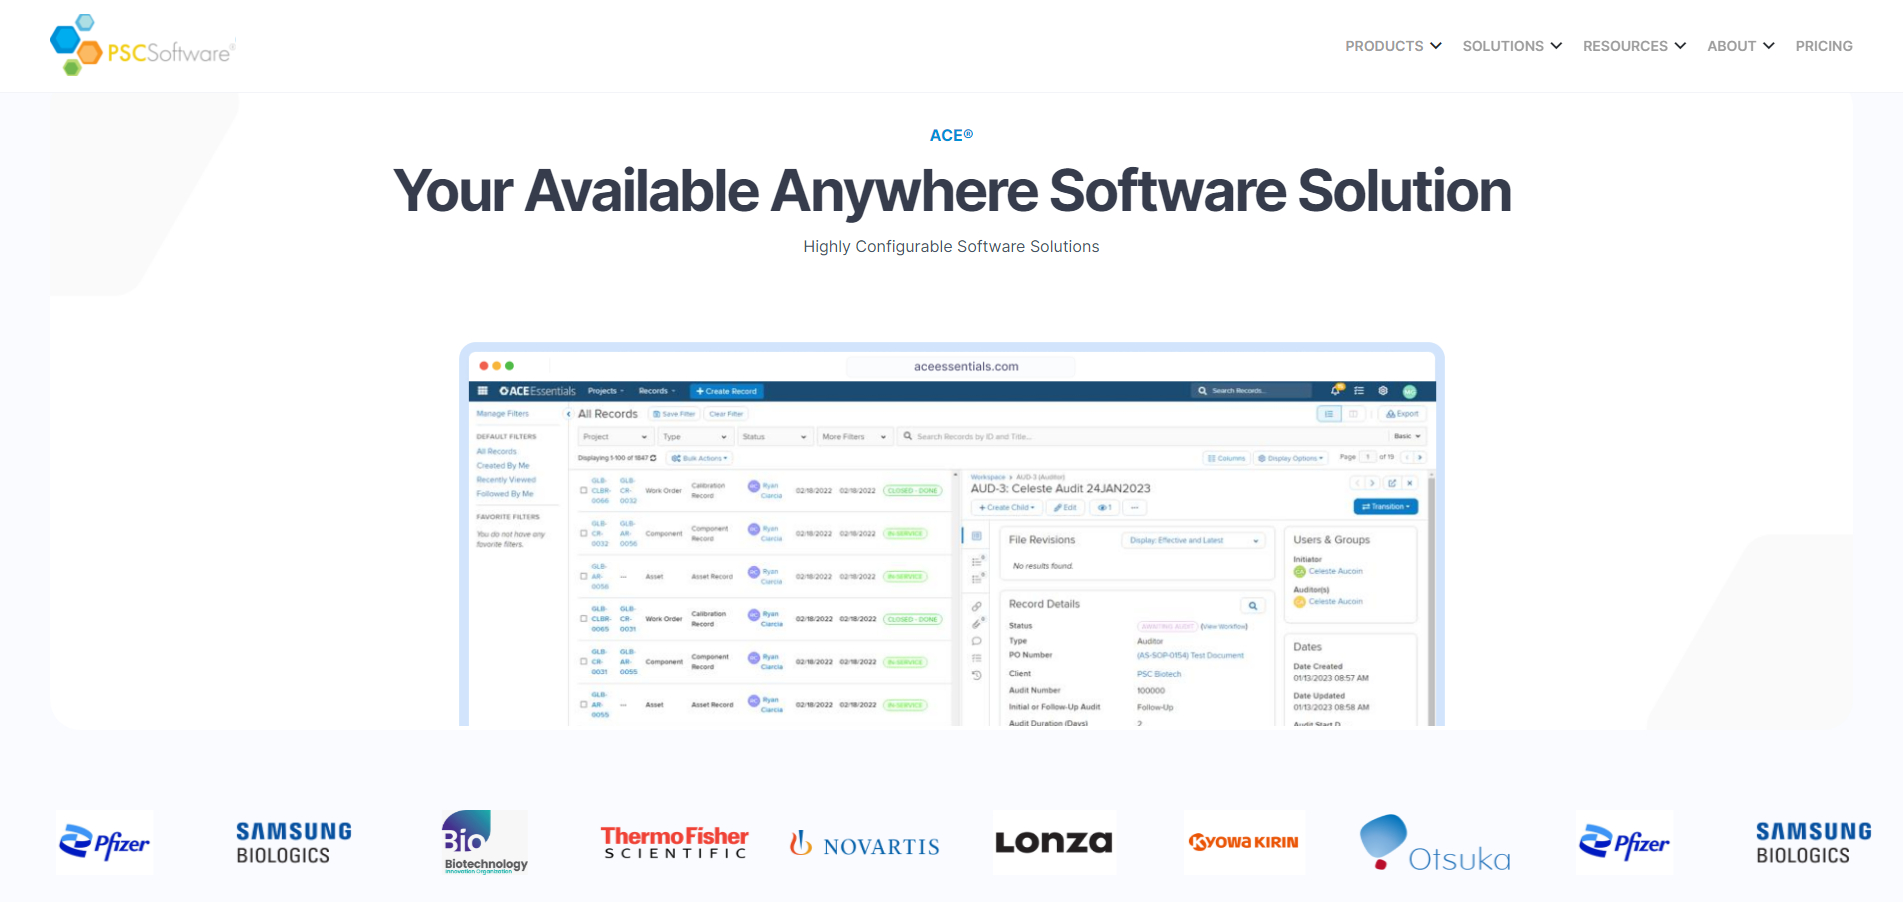Click the Celeste Aucoin Initiator link
This screenshot has height=902, width=1903.
point(1335,571)
